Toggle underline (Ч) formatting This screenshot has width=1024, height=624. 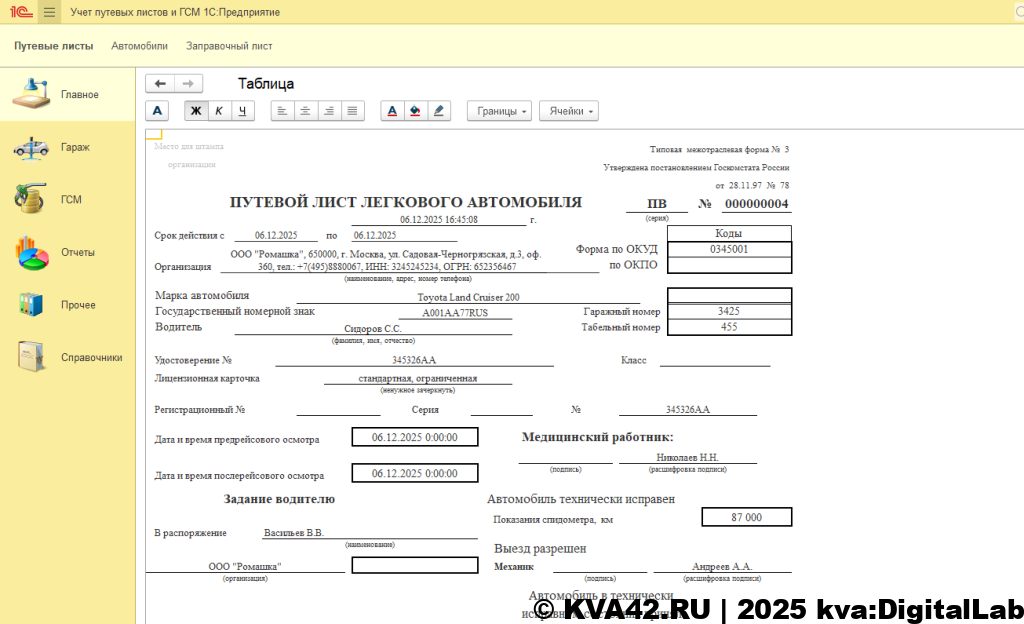242,111
